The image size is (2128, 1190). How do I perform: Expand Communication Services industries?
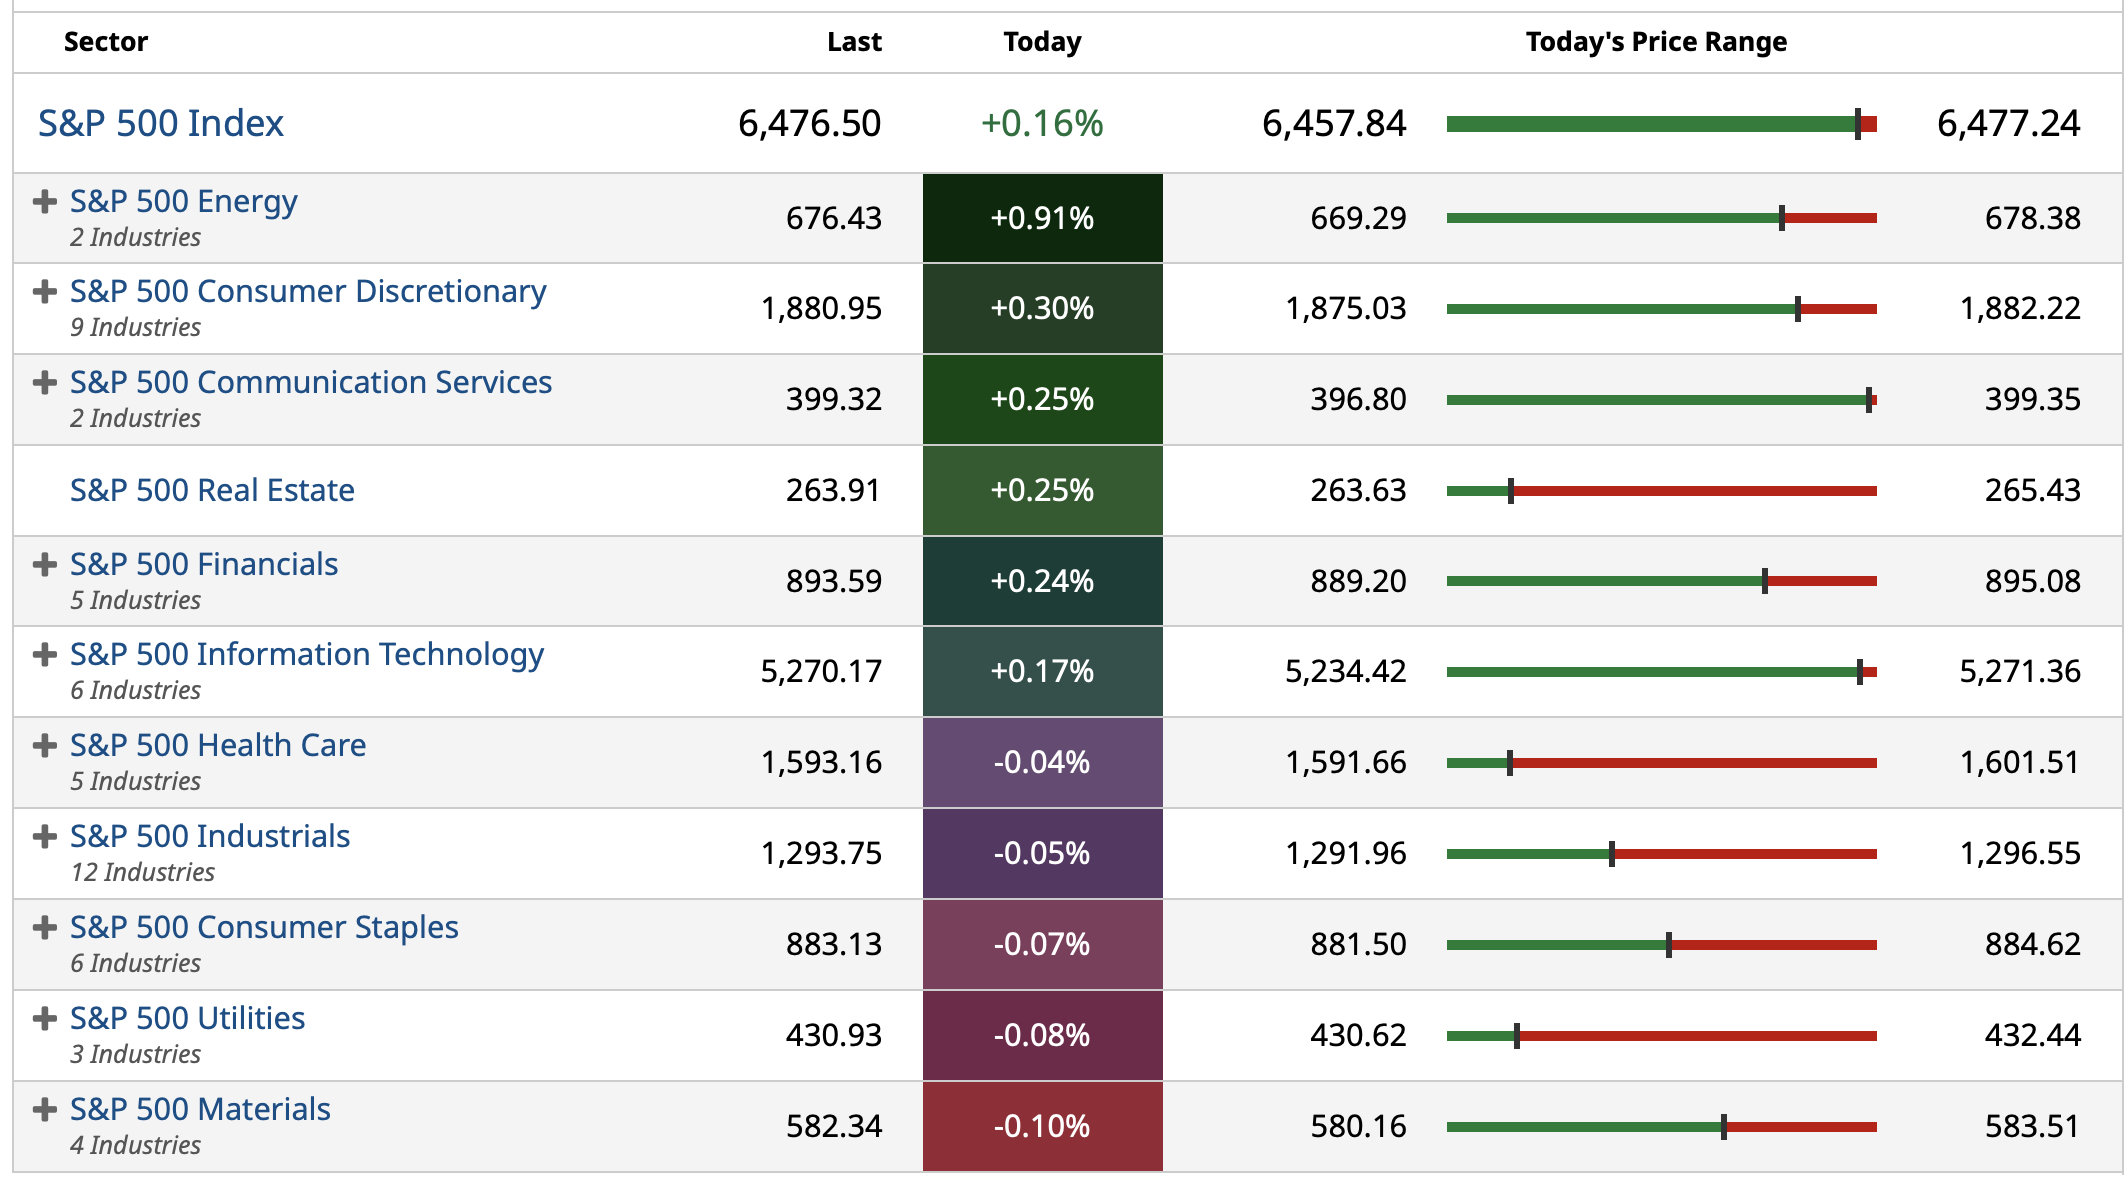point(44,383)
